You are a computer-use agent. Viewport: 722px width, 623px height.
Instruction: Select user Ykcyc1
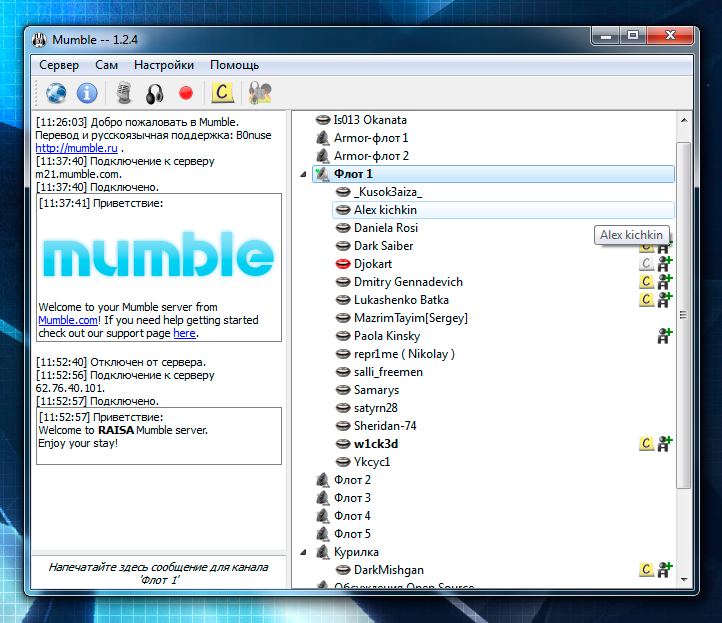pyautogui.click(x=372, y=462)
